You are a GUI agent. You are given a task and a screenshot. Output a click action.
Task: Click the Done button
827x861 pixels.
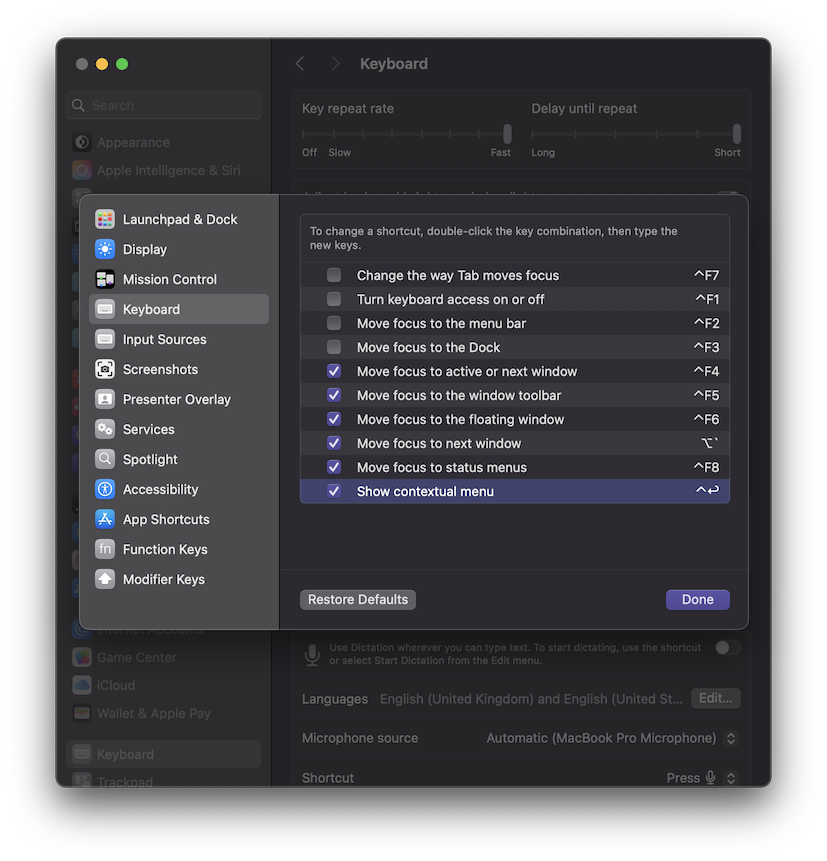tap(697, 599)
